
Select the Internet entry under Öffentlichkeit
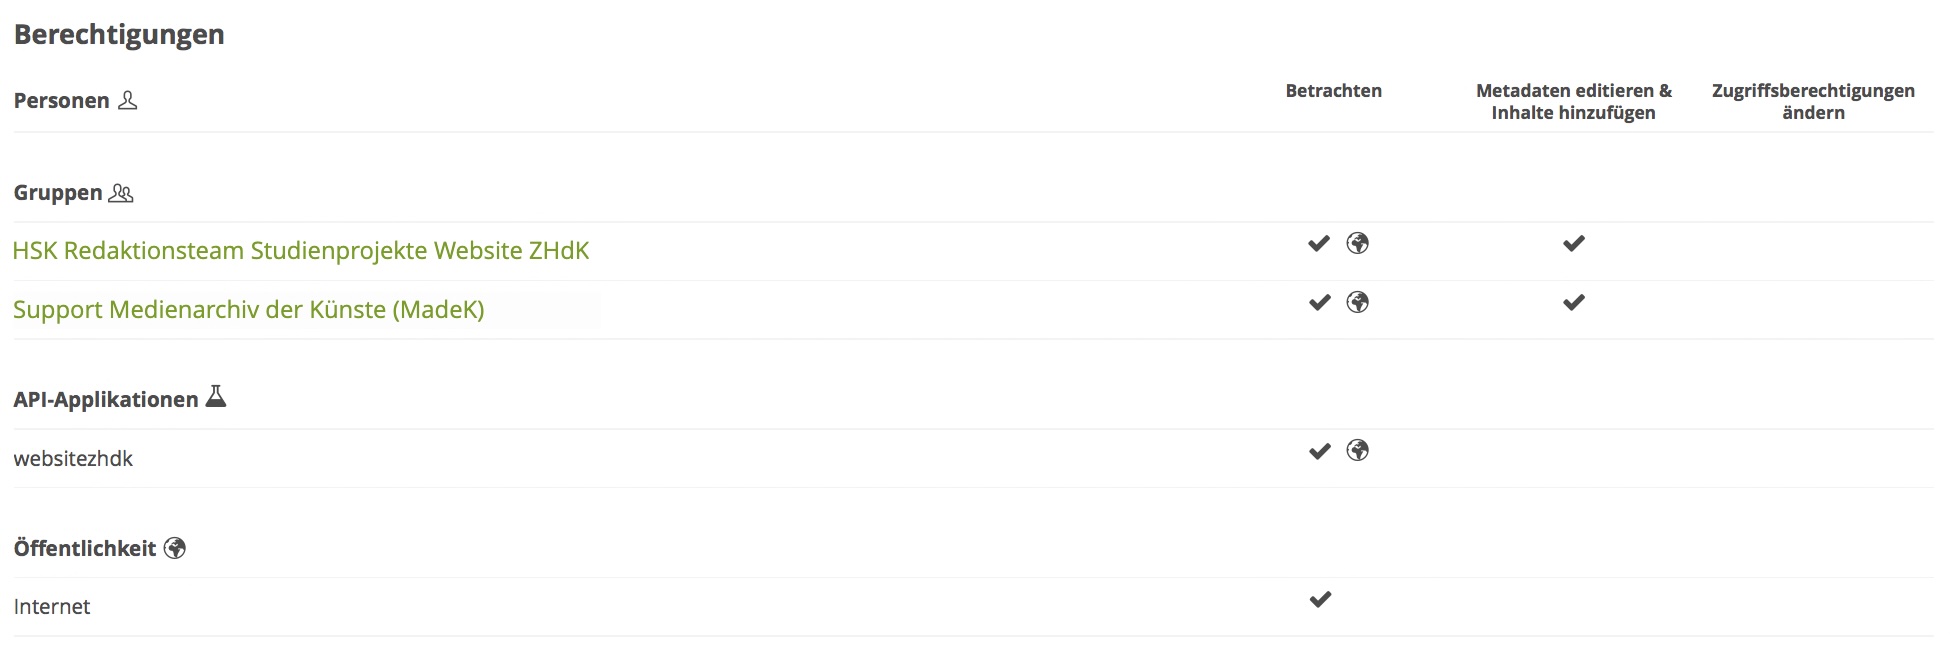coord(52,607)
